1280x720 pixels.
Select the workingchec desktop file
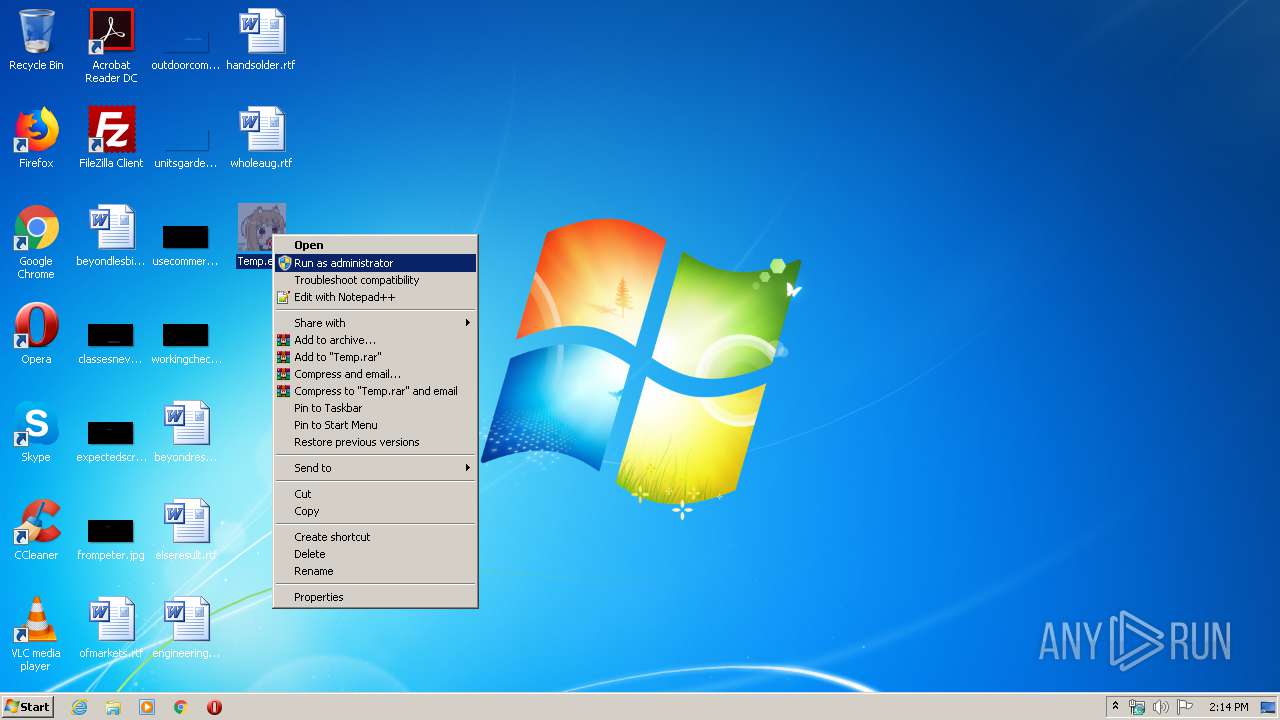click(186, 335)
